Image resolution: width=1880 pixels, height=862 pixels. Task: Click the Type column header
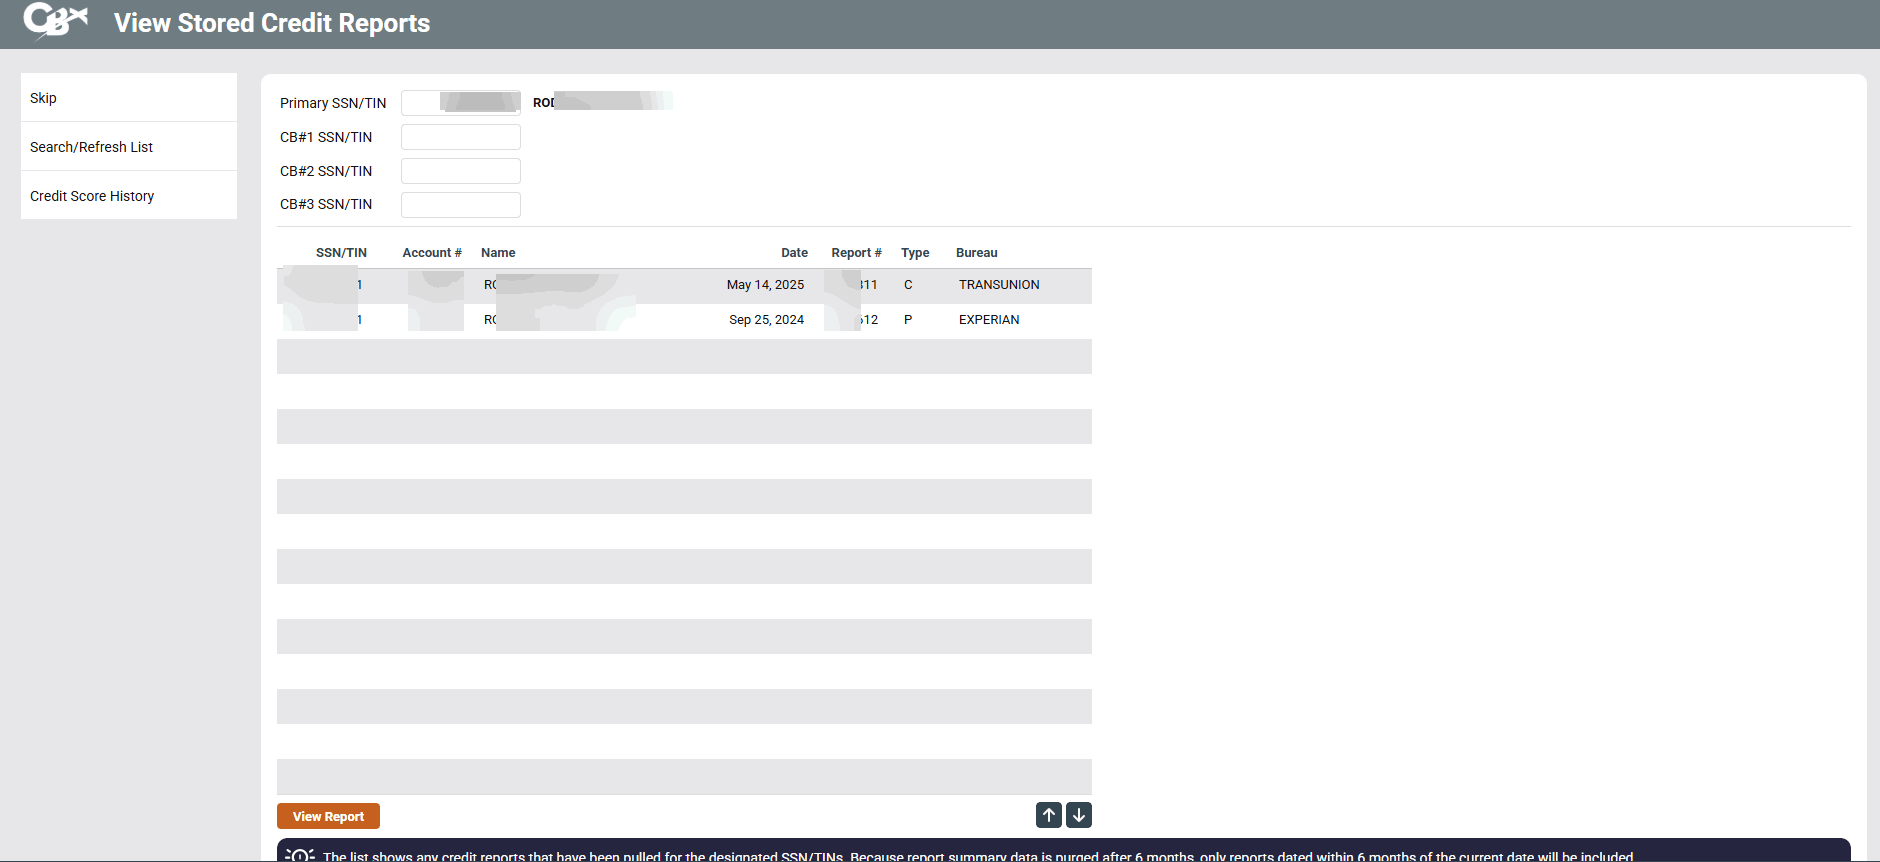pos(914,253)
